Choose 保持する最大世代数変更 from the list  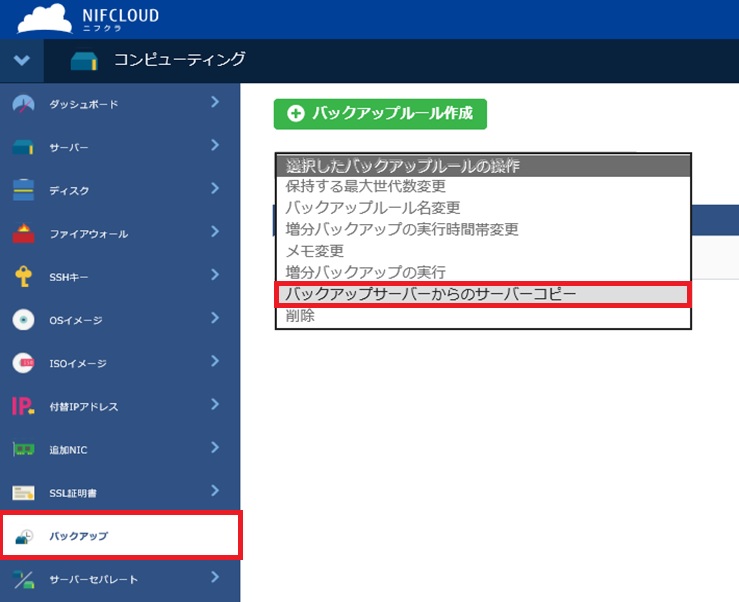point(483,186)
